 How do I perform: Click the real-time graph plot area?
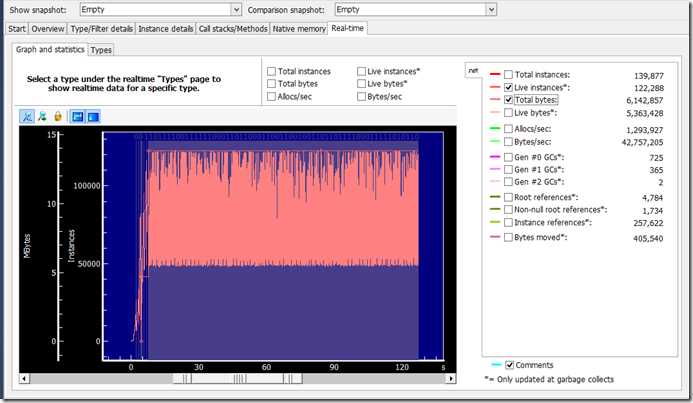pos(273,246)
